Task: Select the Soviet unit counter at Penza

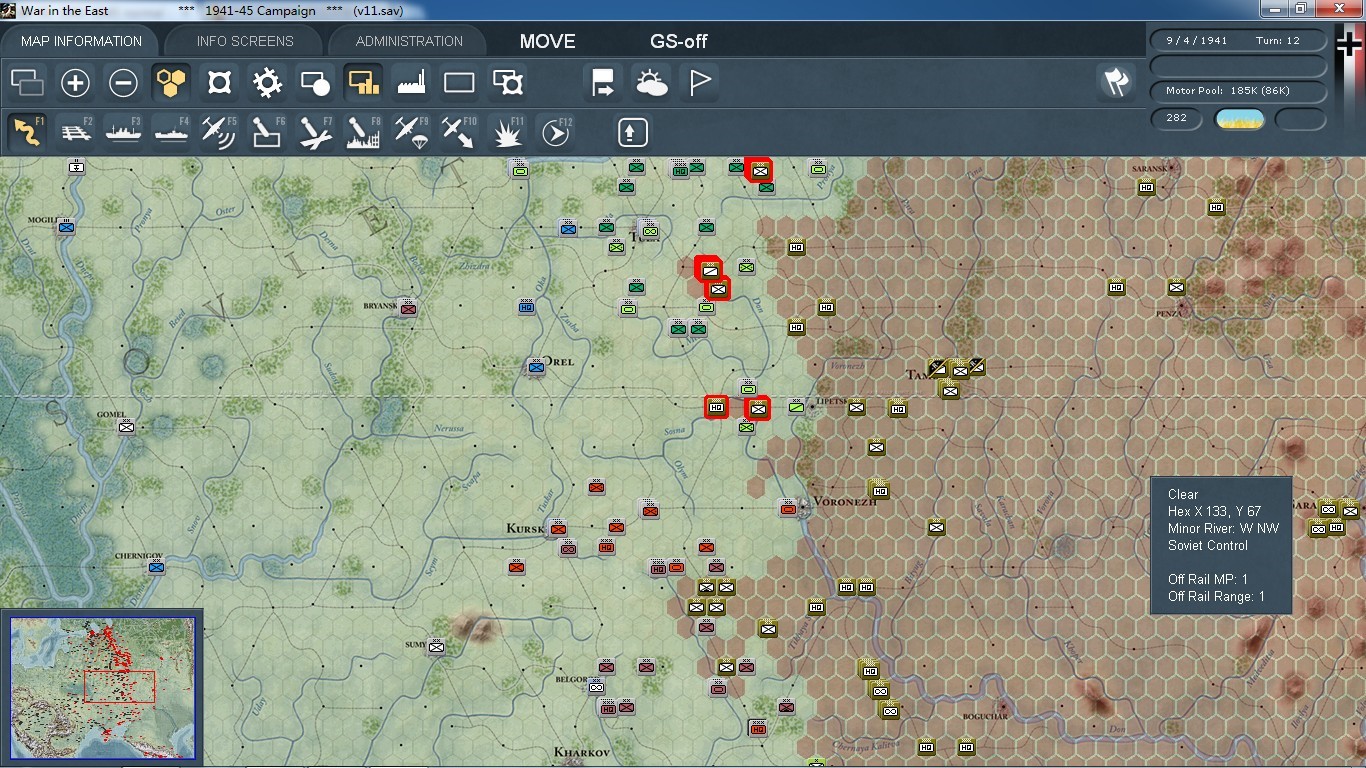Action: tap(1176, 287)
